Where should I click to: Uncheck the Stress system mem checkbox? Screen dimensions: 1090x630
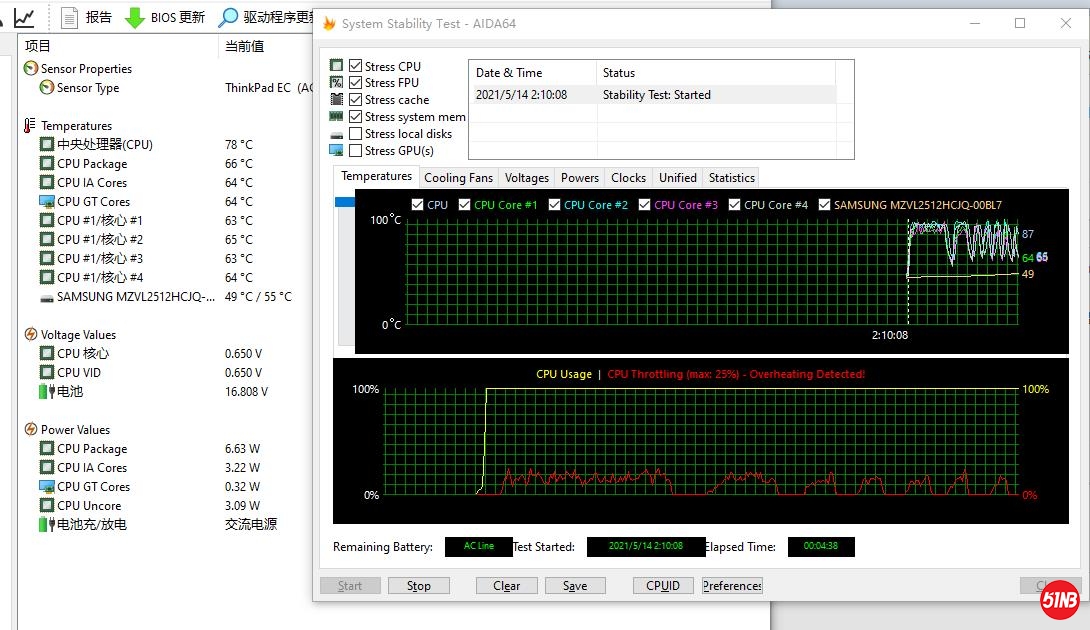pyautogui.click(x=355, y=116)
